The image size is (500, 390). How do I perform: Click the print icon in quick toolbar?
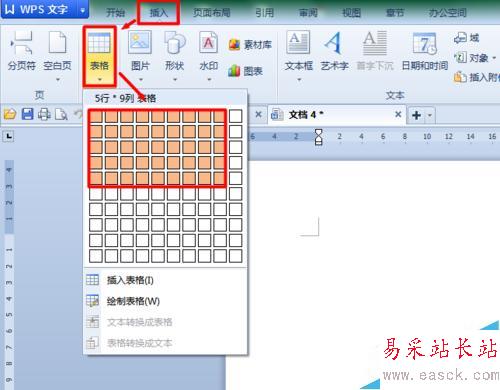pos(44,114)
